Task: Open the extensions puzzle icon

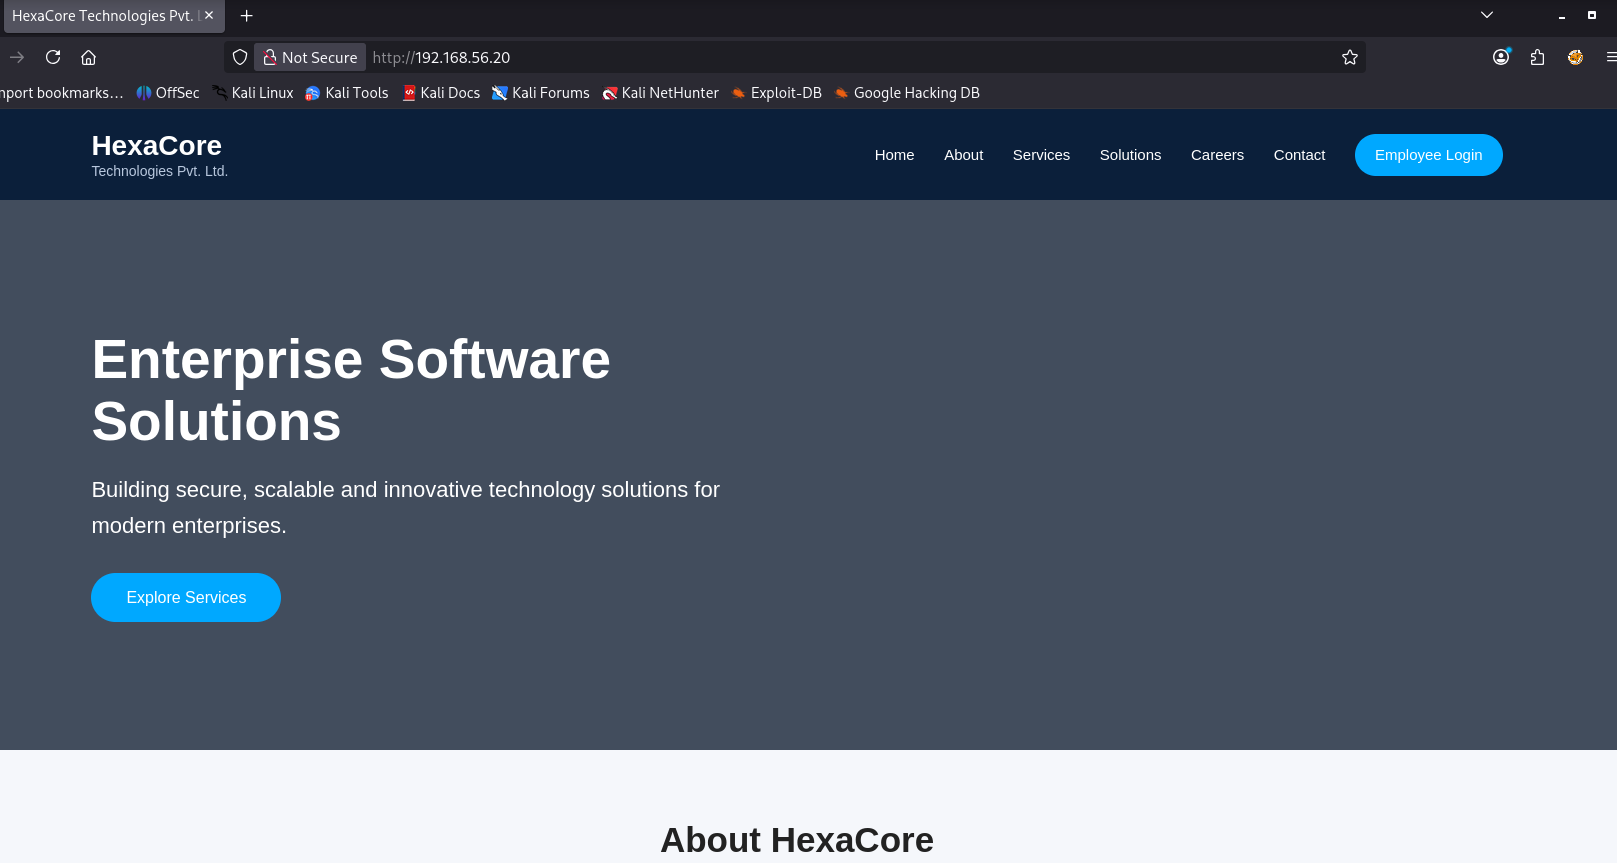Action: point(1537,57)
